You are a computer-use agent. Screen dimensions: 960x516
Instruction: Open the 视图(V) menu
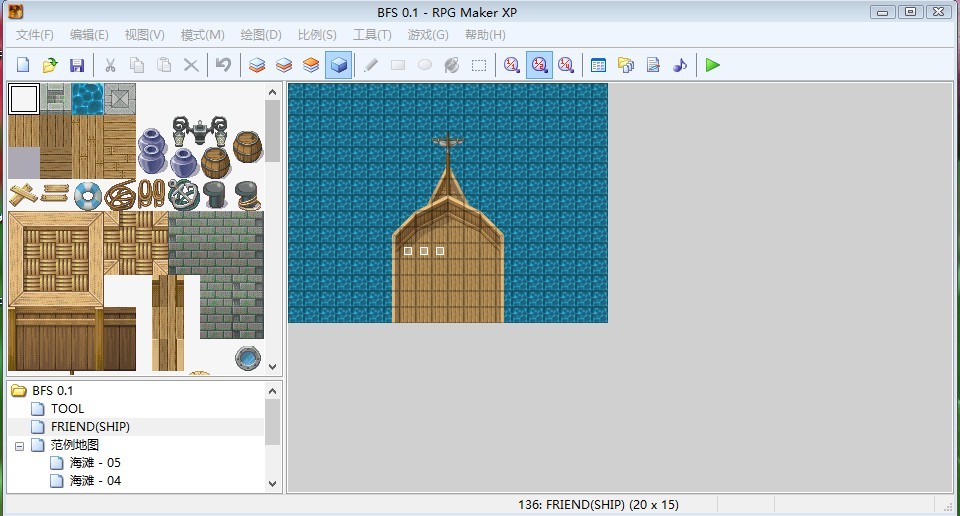pos(144,35)
